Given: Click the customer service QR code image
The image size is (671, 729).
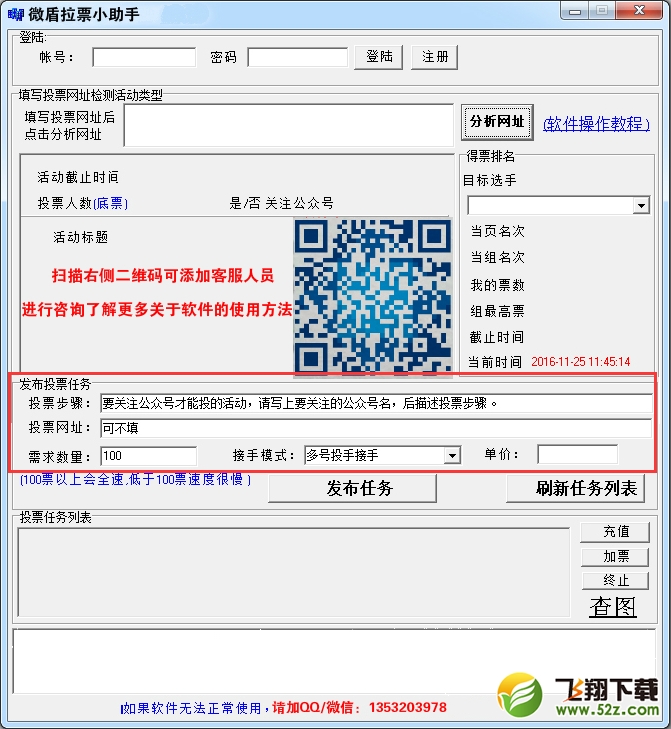Looking at the screenshot, I should 373,297.
